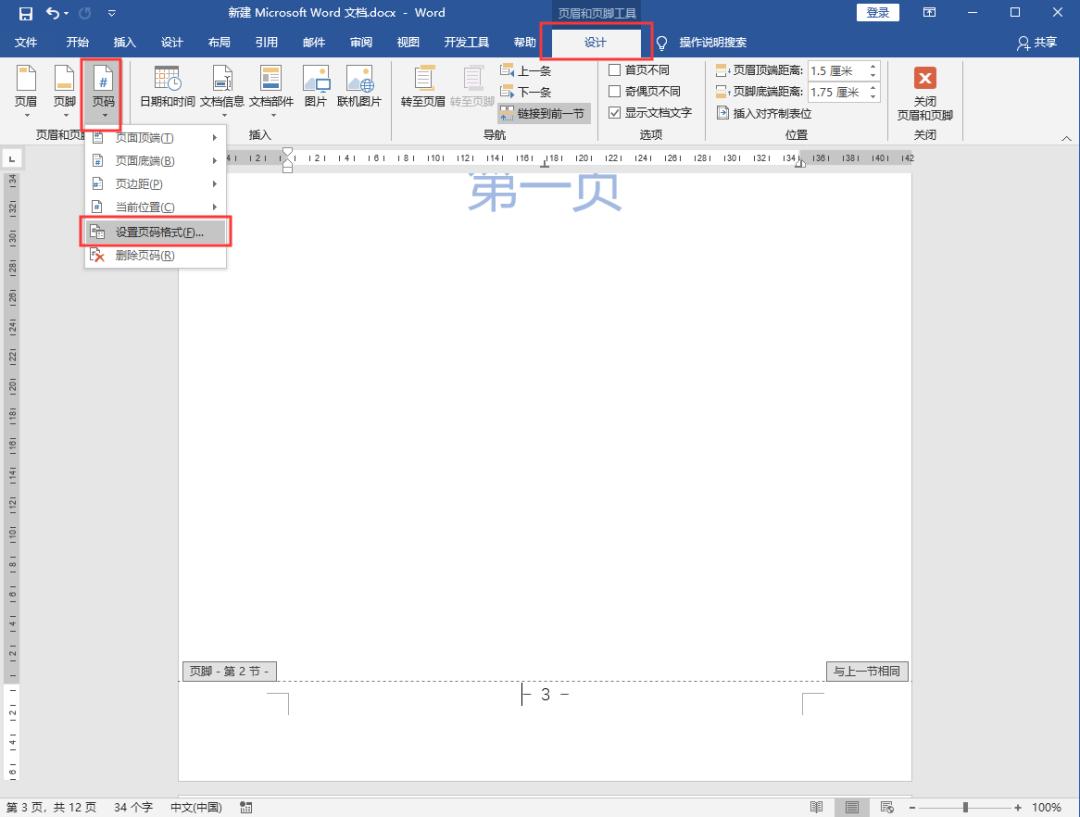This screenshot has height=817, width=1080.
Task: Open the undo history dropdown arrow
Action: tap(66, 13)
